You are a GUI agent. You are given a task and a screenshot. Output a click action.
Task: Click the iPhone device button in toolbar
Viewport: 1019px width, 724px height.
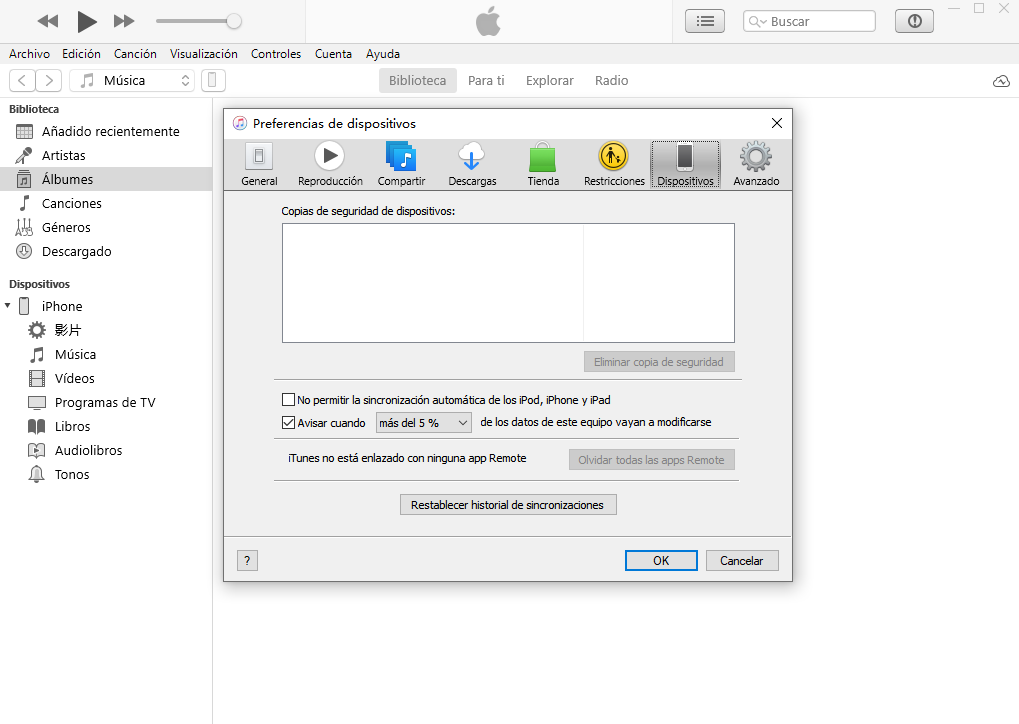[x=214, y=81]
